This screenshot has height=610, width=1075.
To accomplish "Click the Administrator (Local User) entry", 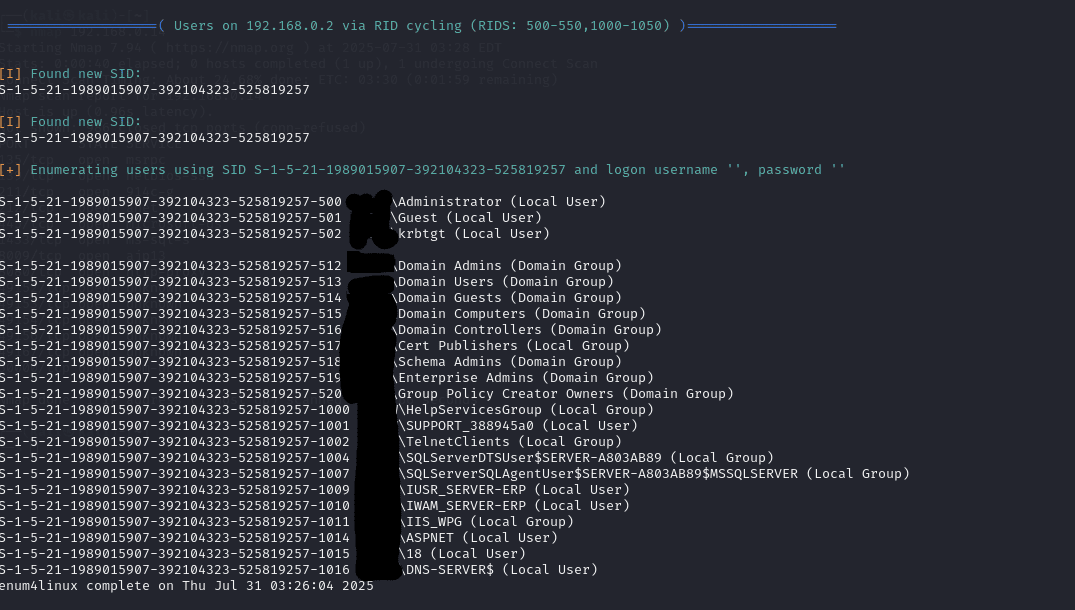I will click(x=501, y=202).
